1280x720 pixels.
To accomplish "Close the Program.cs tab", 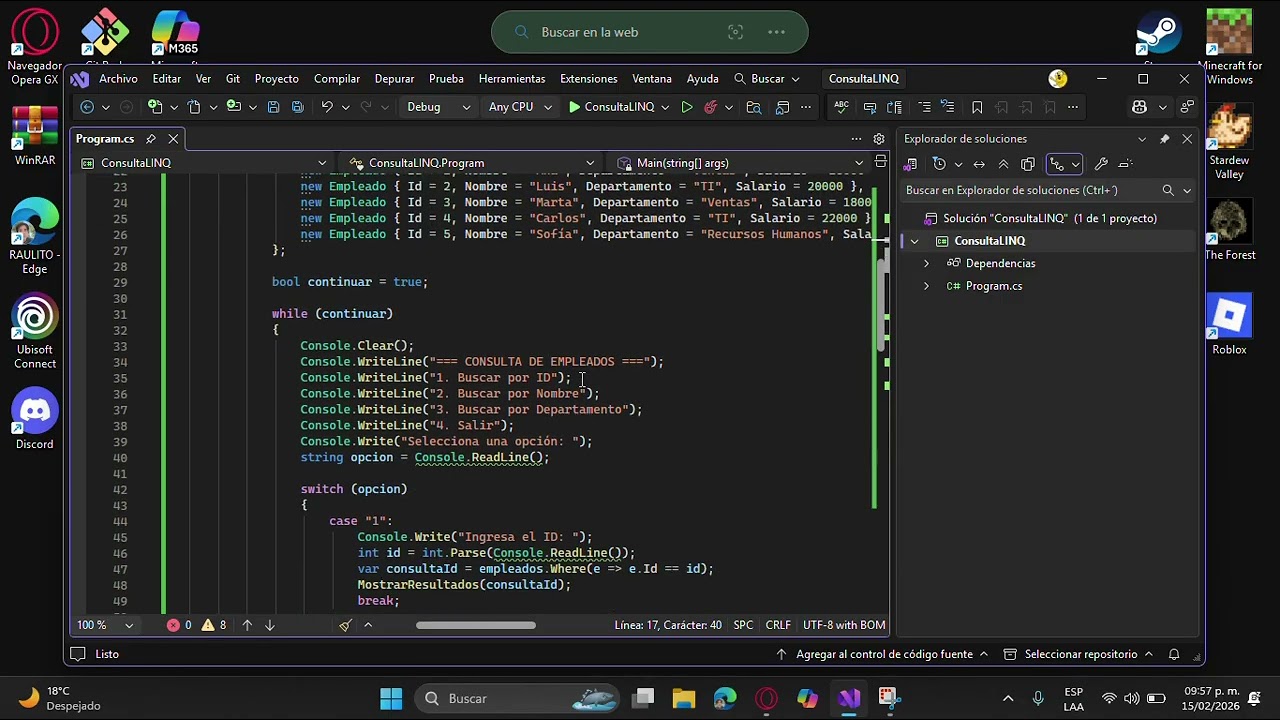I will [173, 139].
